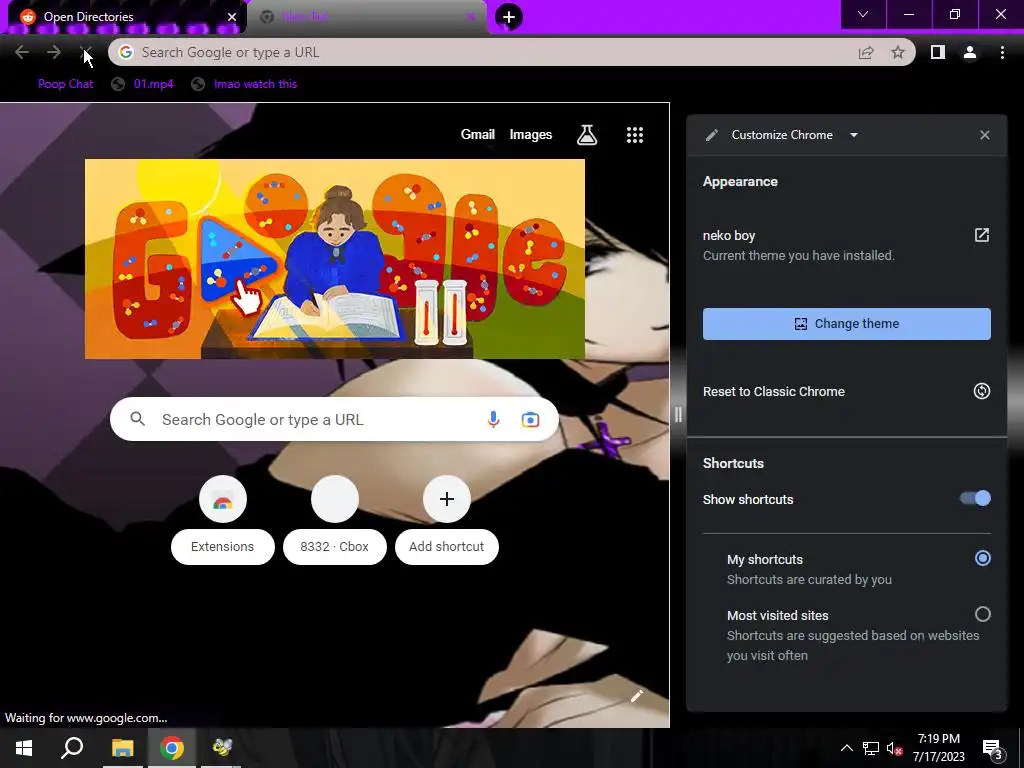Open the Google apps grid
The width and height of the screenshot is (1024, 768).
[635, 135]
